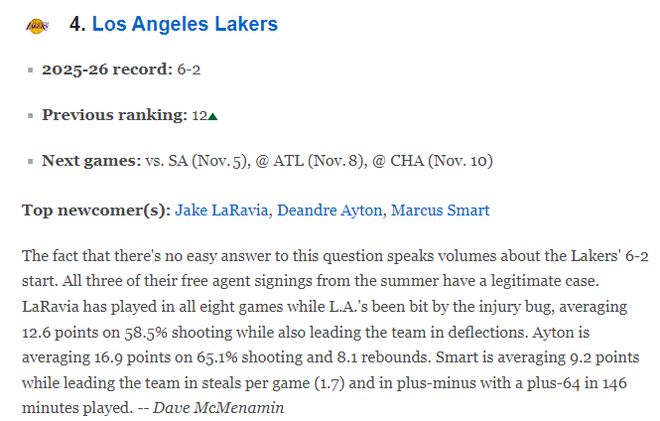The width and height of the screenshot is (660, 421).
Task: Click the "vs. SA (Nov. 5)" game
Action: pyautogui.click(x=193, y=160)
